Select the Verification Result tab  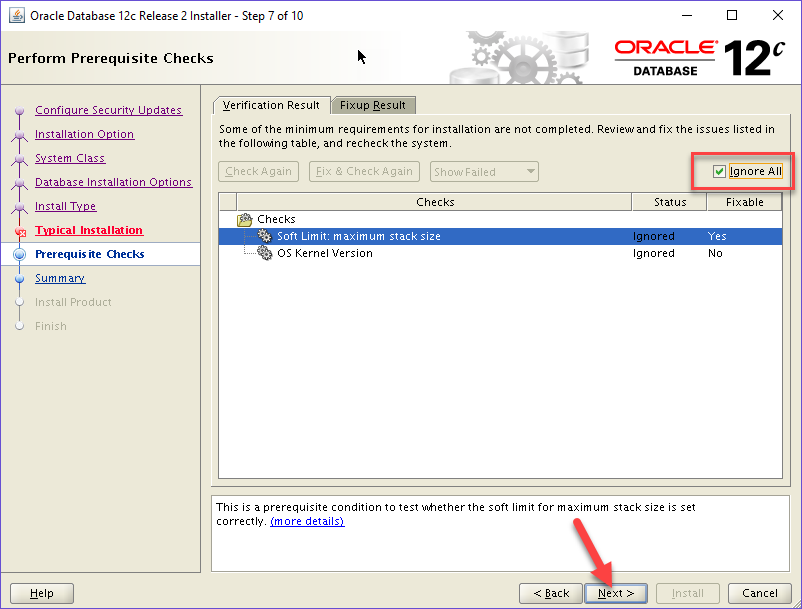tap(271, 105)
